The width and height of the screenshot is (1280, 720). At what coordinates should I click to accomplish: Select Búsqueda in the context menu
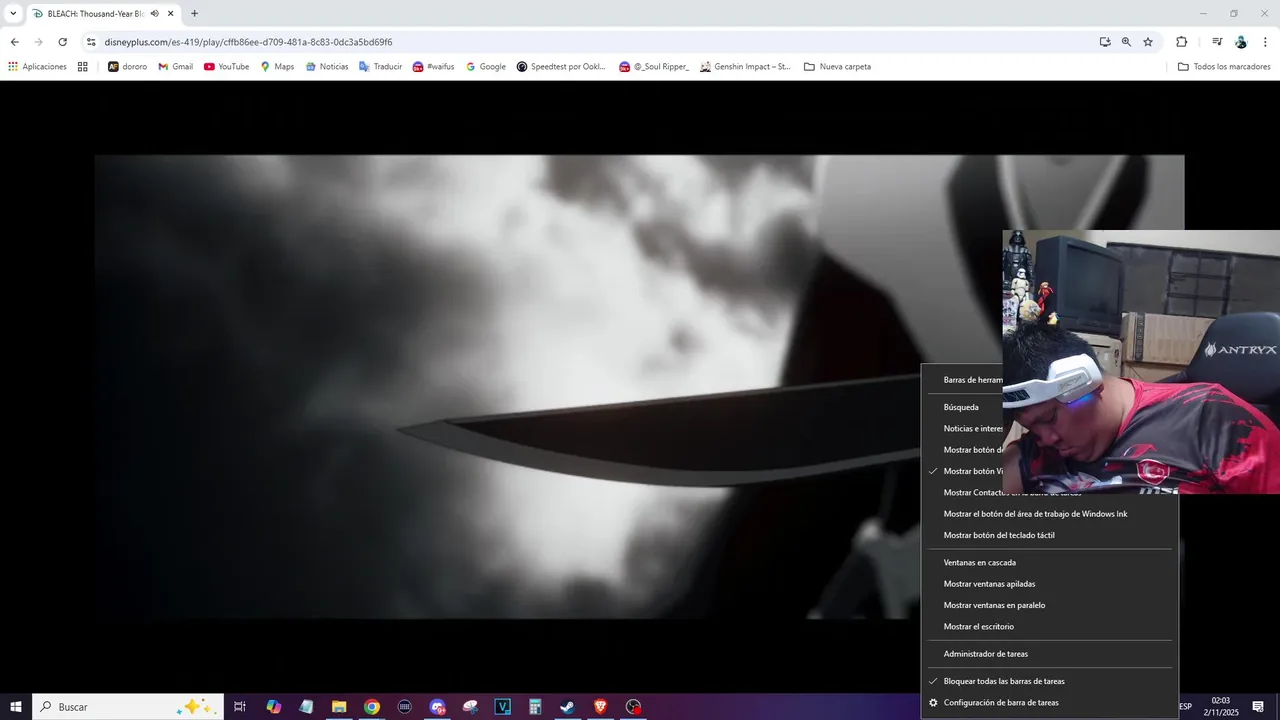(962, 407)
